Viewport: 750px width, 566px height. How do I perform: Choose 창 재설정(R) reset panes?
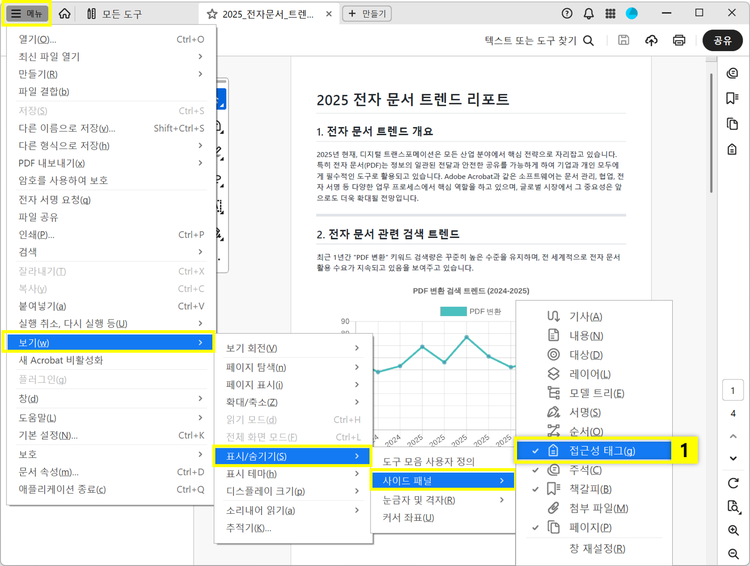tap(594, 549)
